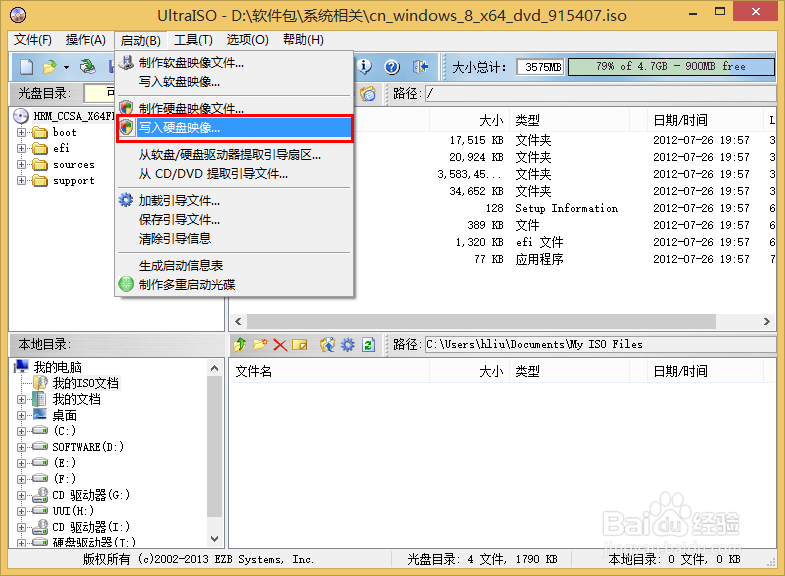Close the 启动(B) menu
Viewport: 785px width, 576px height.
[x=141, y=40]
